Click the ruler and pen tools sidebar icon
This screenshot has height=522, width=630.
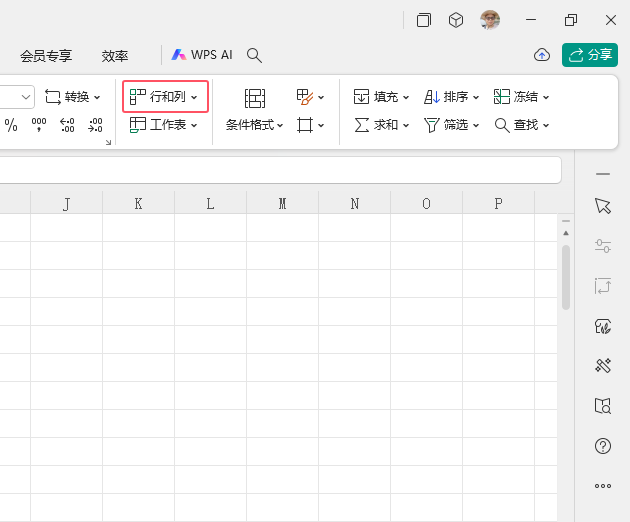point(603,366)
